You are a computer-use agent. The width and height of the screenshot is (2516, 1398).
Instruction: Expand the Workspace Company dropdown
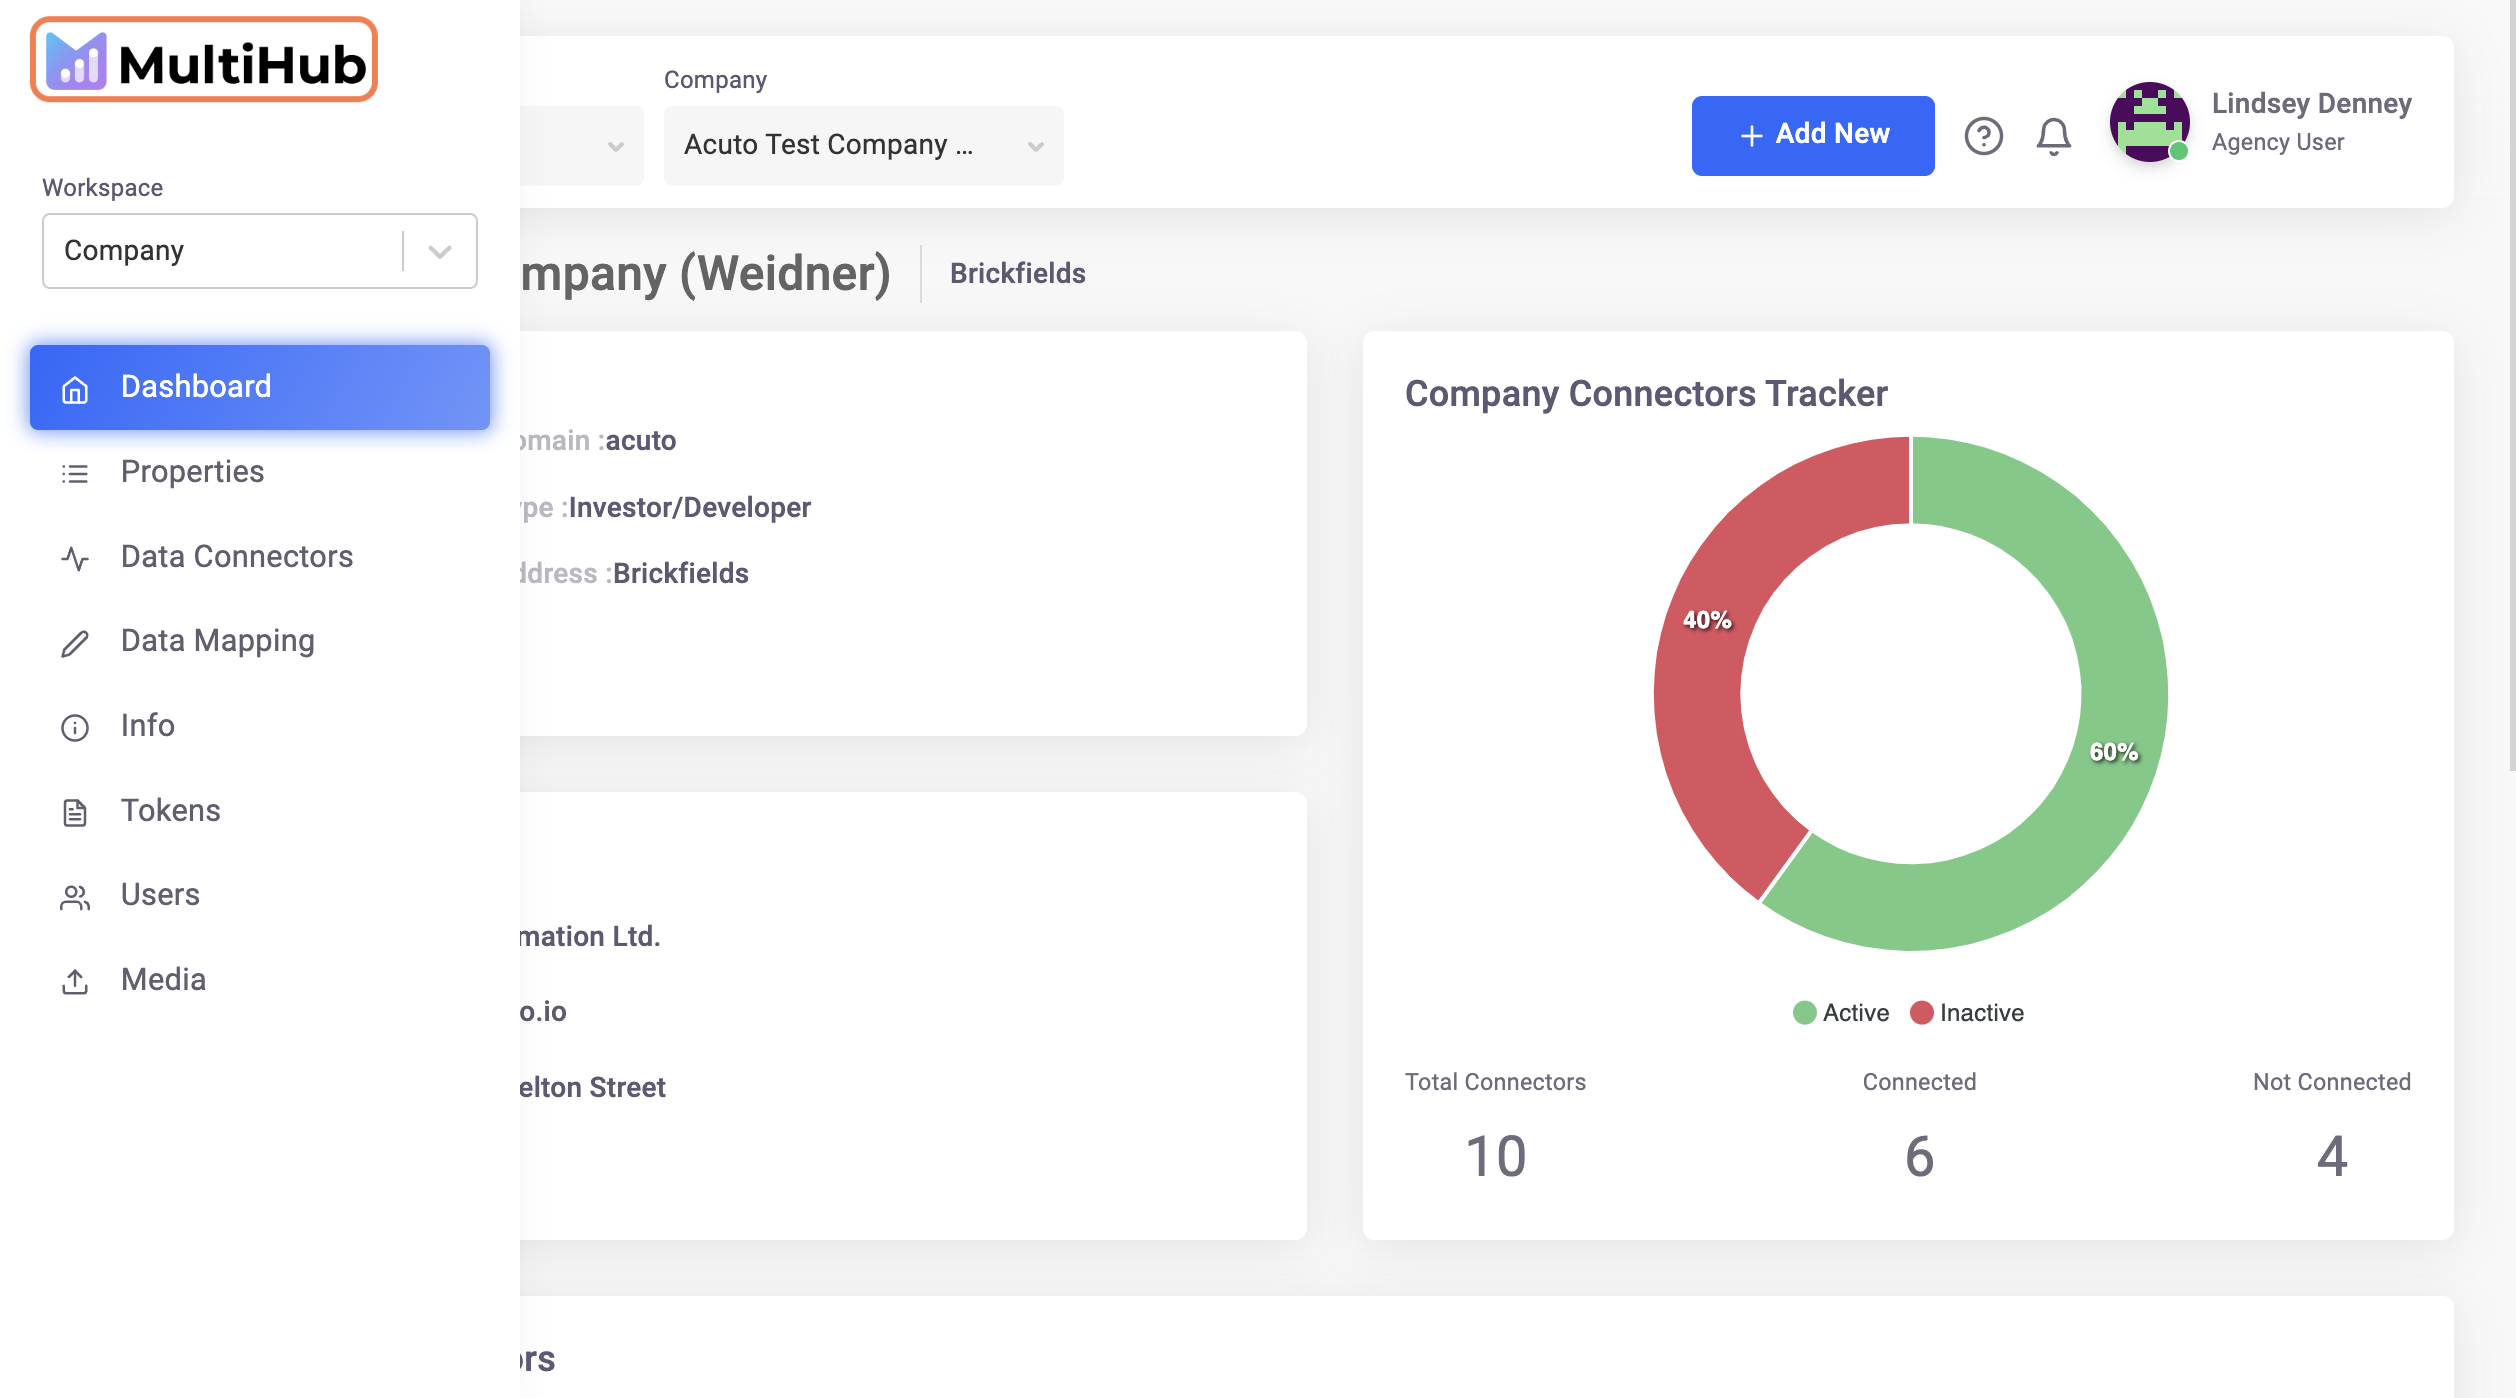[x=260, y=251]
